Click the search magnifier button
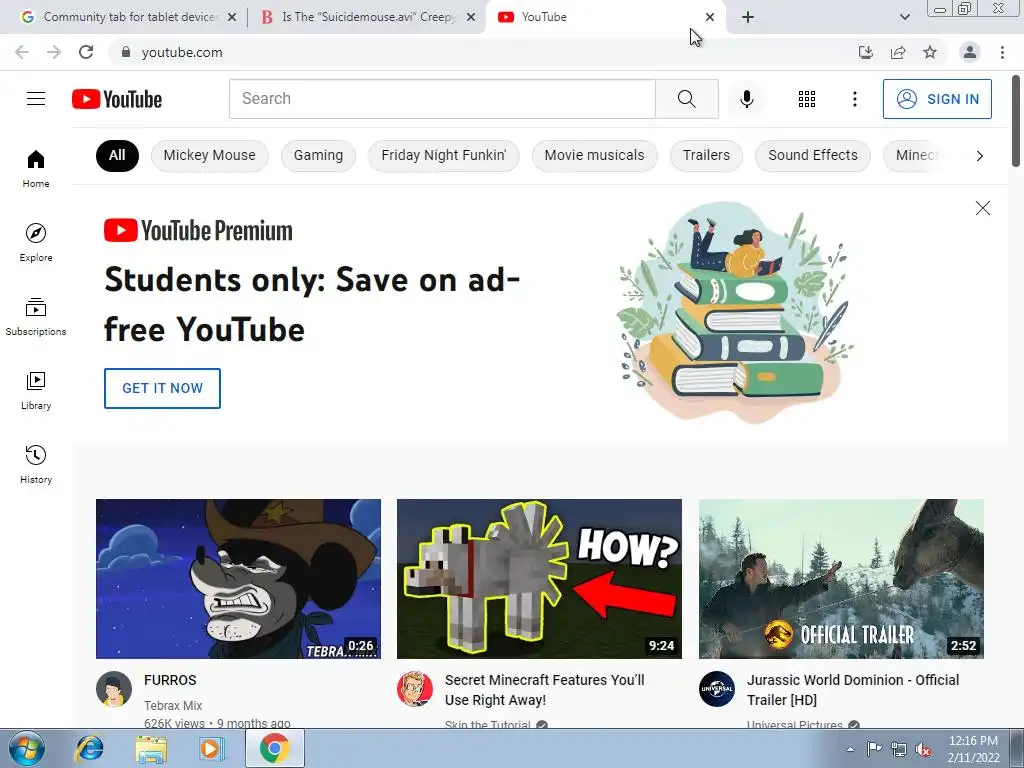The height and width of the screenshot is (768, 1024). 686,99
